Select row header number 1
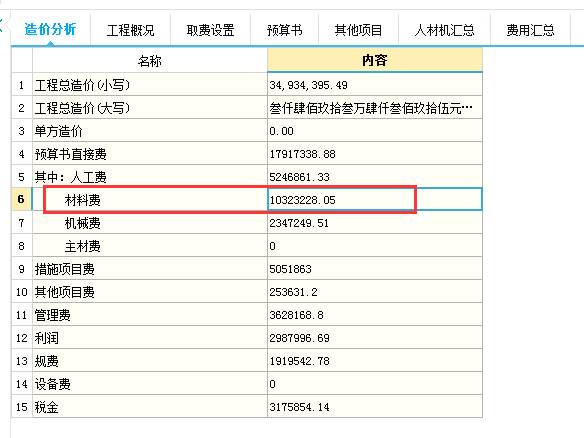Viewport: 584px width, 438px height. pos(22,85)
